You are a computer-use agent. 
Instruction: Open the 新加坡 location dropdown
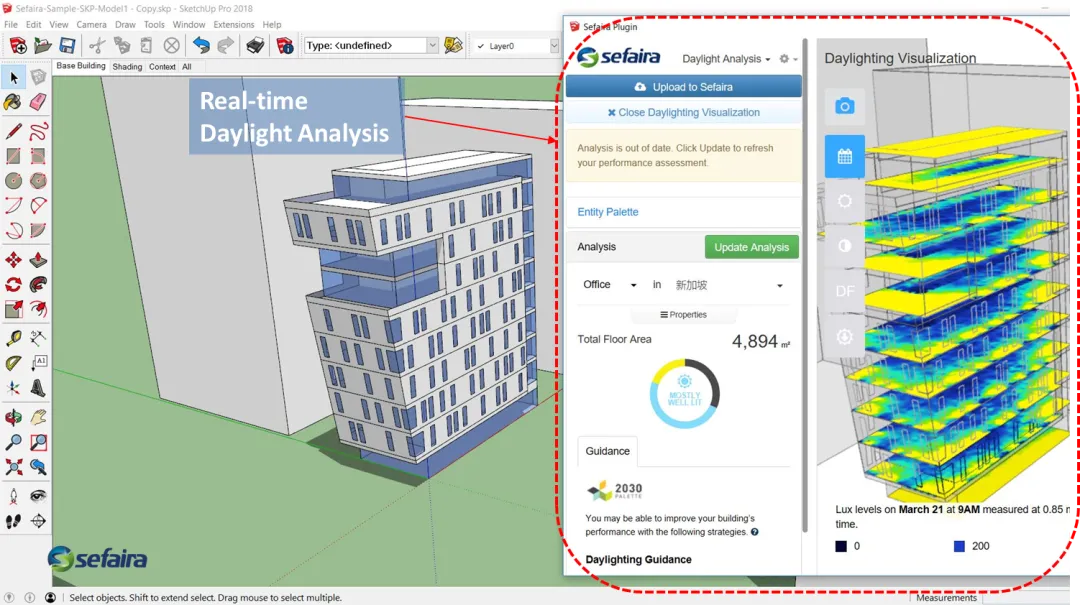[729, 285]
